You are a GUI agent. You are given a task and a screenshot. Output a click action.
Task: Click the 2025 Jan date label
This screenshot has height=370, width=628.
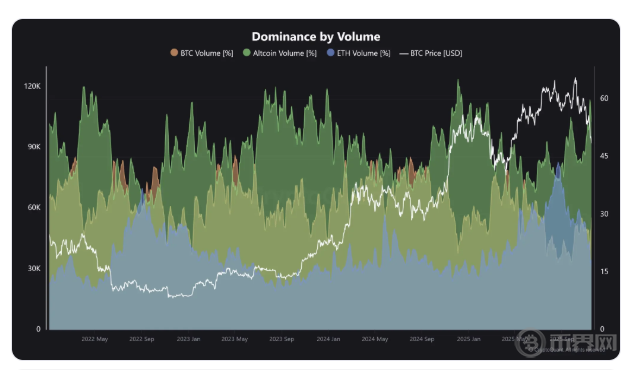(x=469, y=339)
